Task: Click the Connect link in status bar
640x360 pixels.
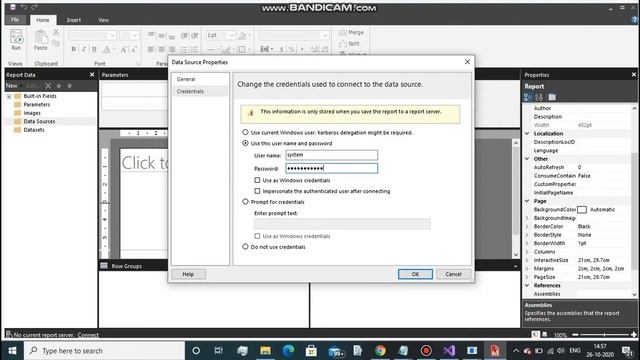Action: pos(88,335)
